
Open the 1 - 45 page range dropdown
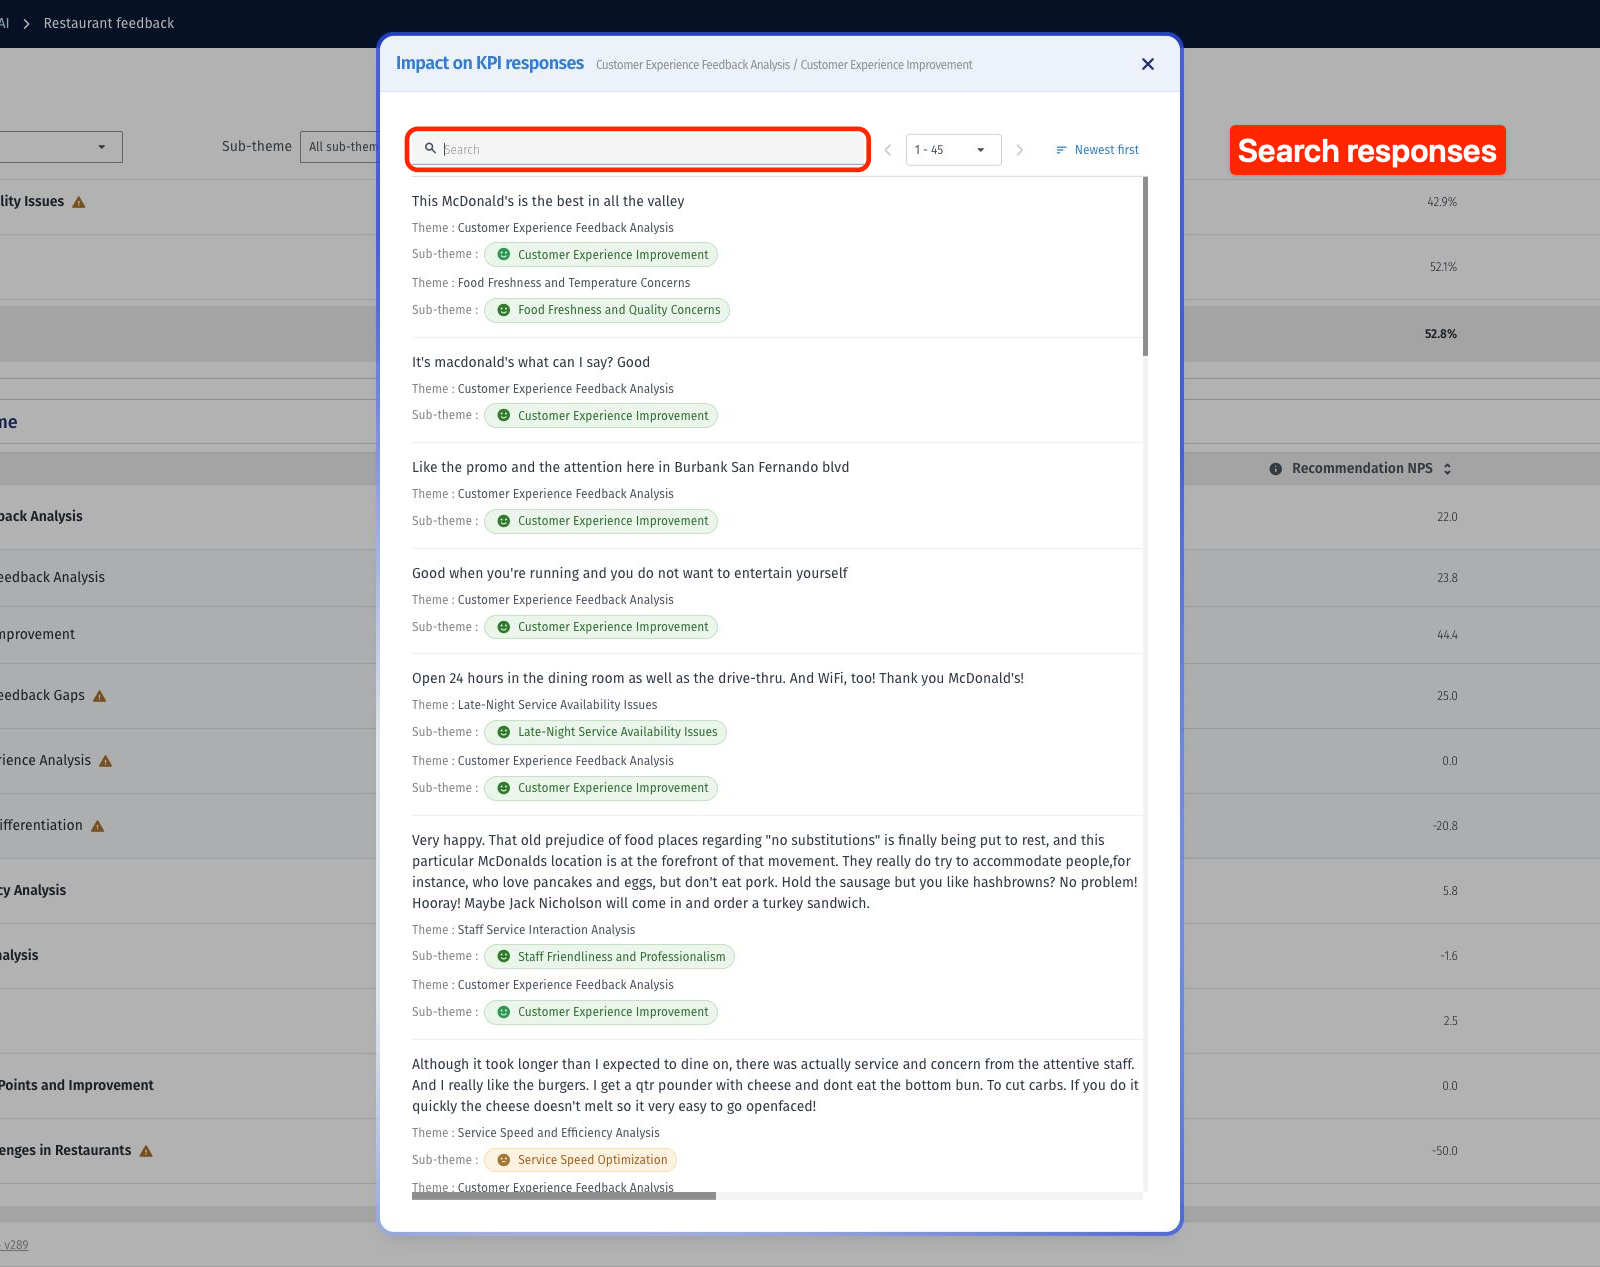[x=953, y=150]
